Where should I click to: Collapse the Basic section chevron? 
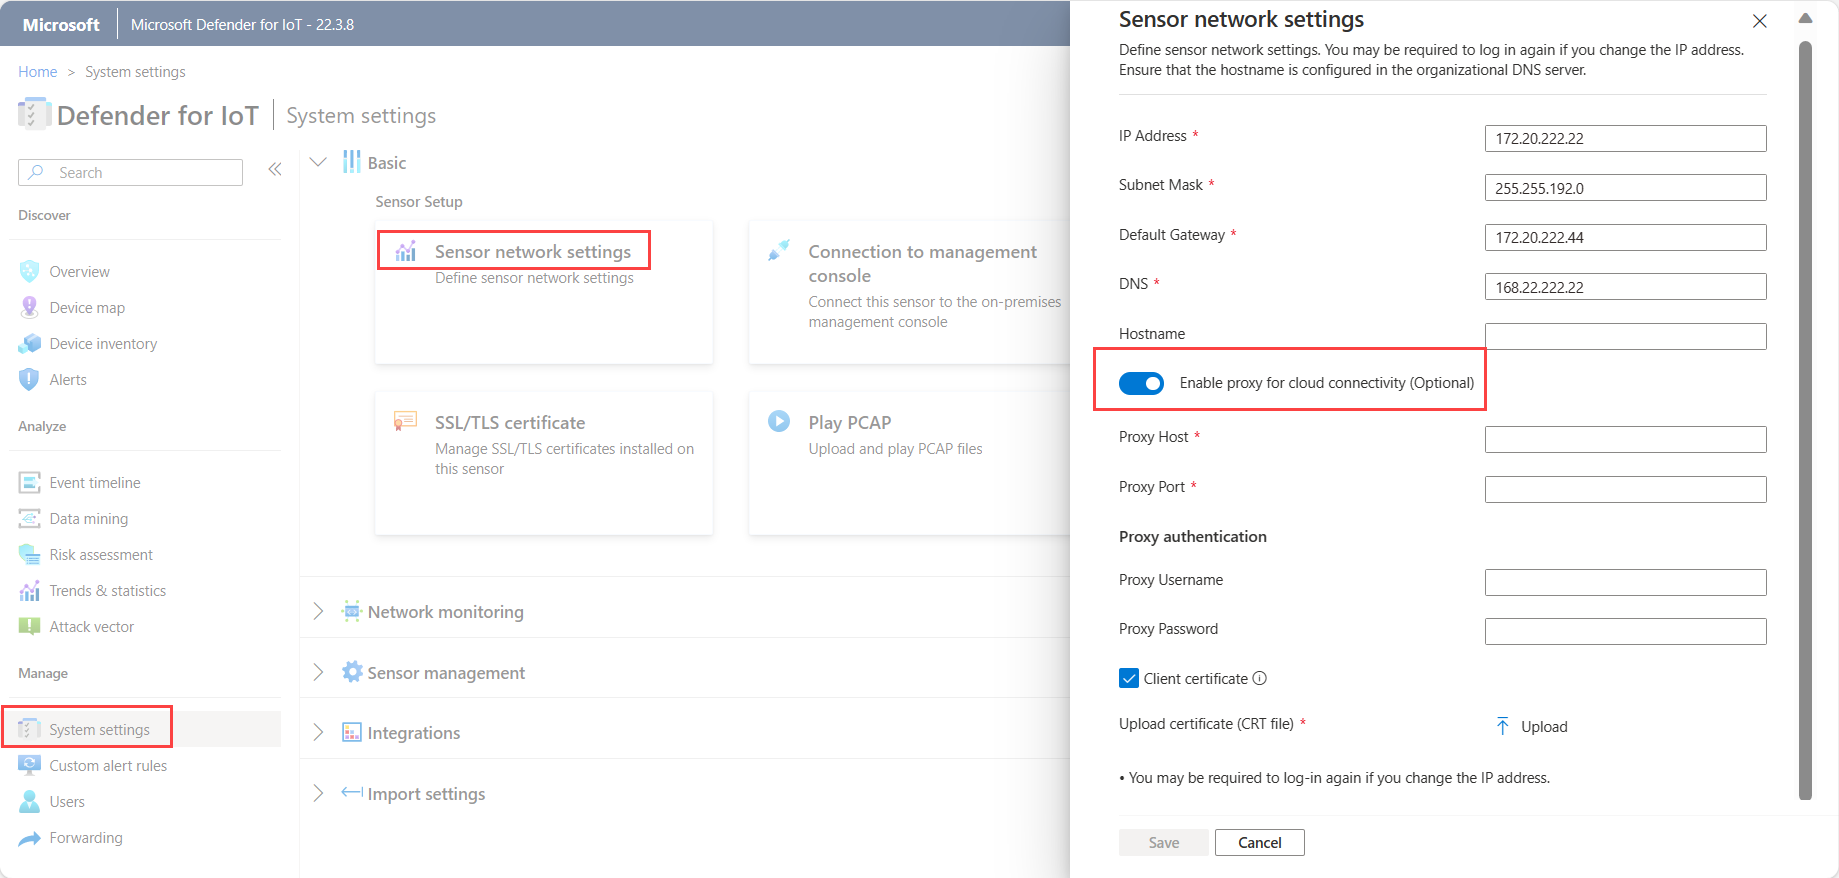(318, 162)
